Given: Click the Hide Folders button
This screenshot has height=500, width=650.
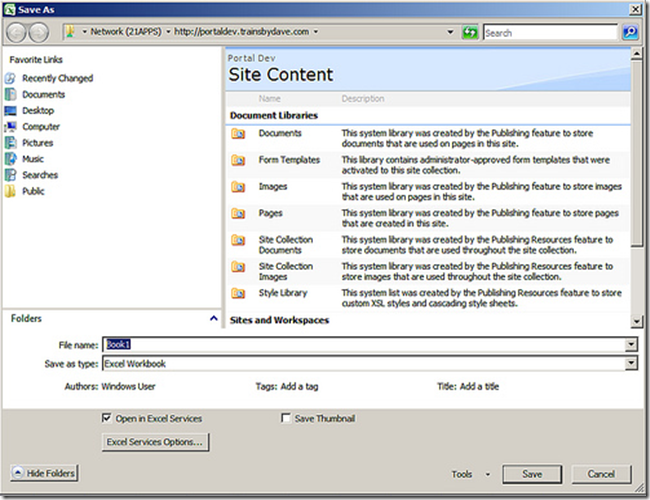Looking at the screenshot, I should 44,473.
